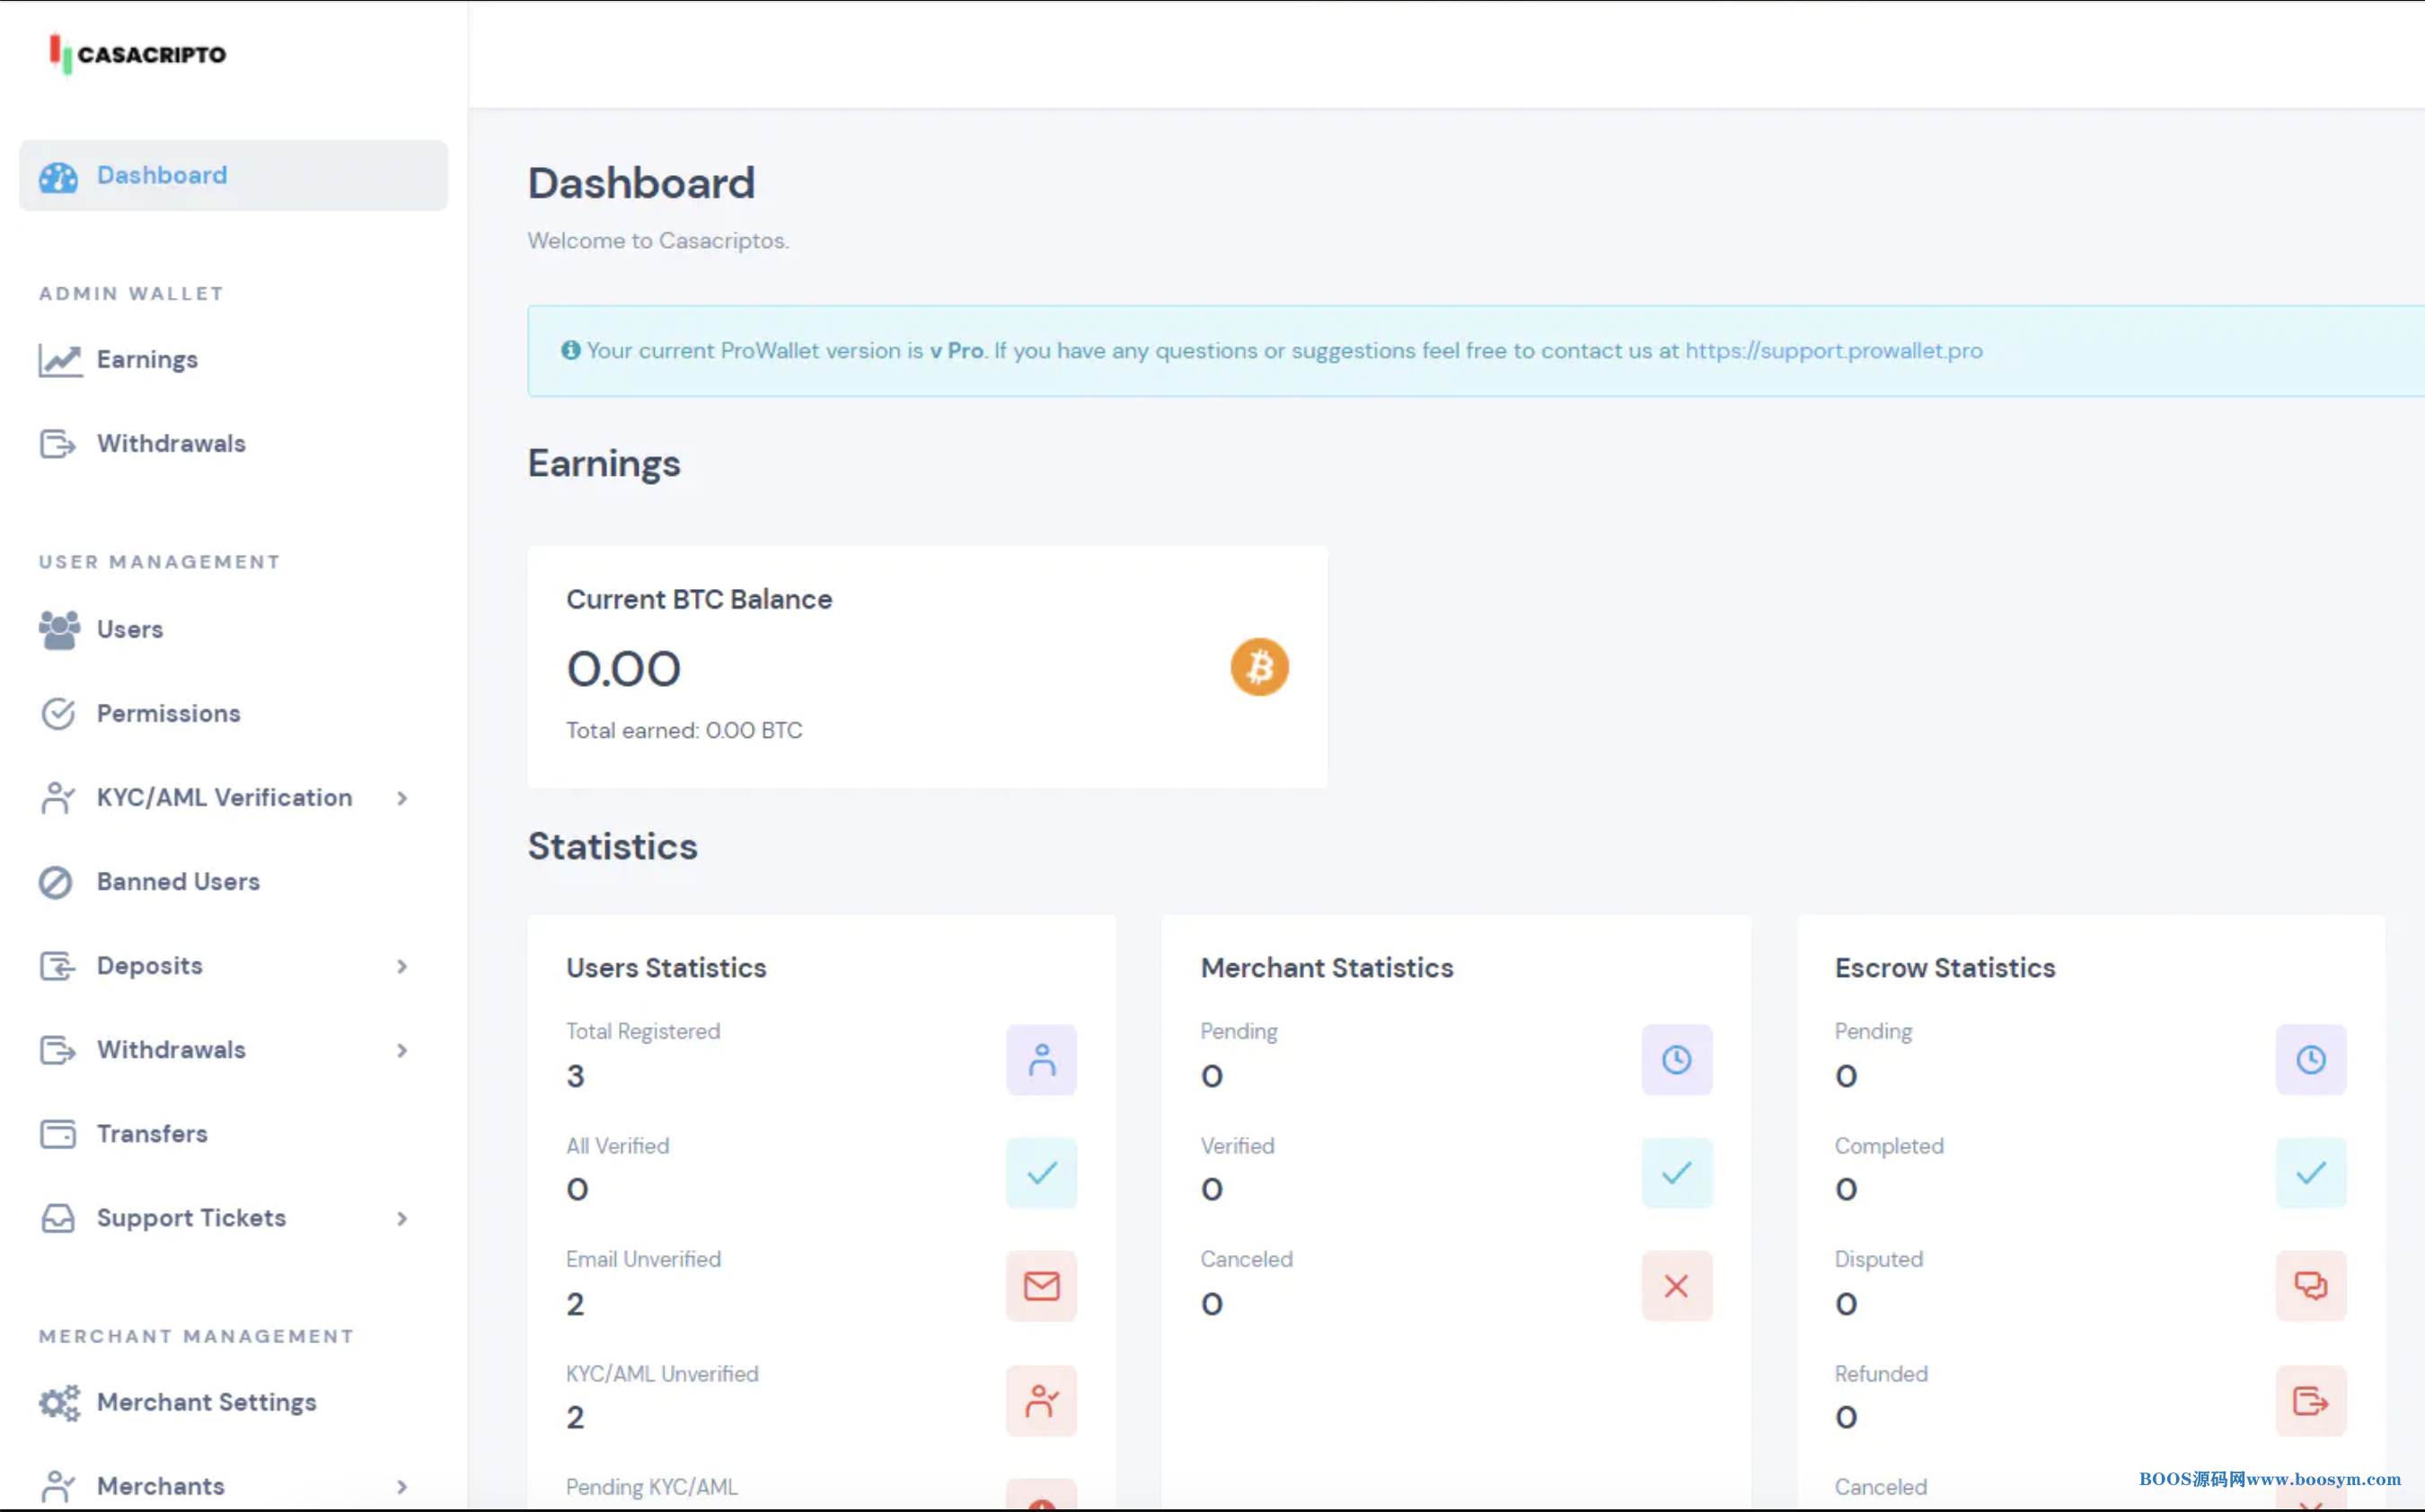
Task: Click the Escrow Disputed label
Action: [x=1878, y=1260]
